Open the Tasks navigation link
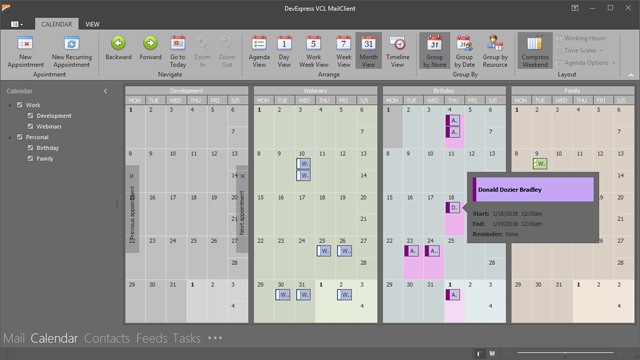Viewport: 640px width, 360px height. pyautogui.click(x=187, y=338)
